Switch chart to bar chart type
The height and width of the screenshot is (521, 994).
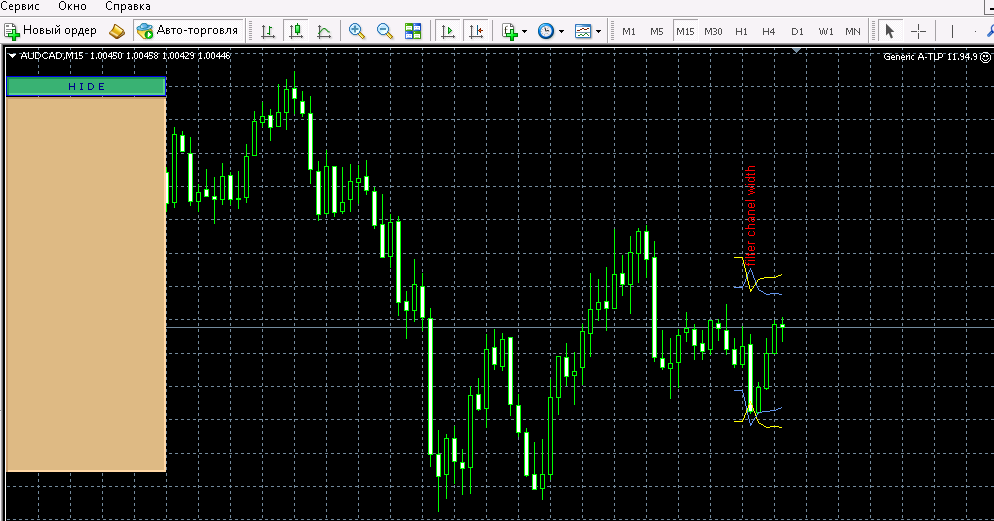click(x=268, y=30)
